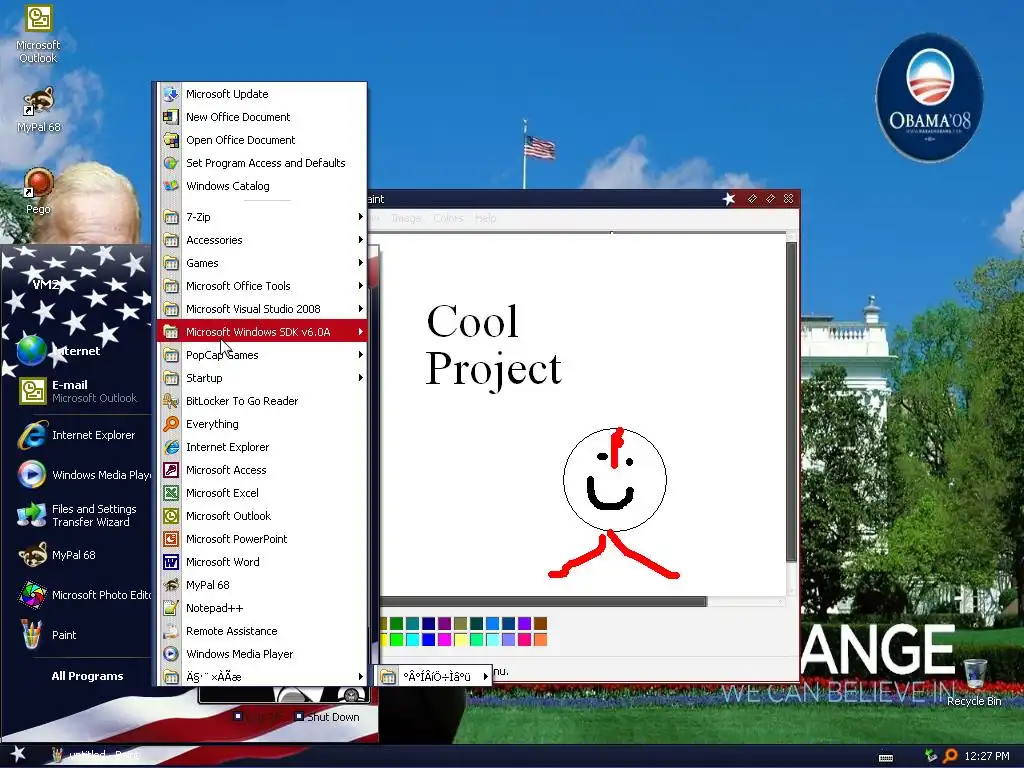
Task: Open Set Program Access and Defaults
Action: [x=261, y=163]
